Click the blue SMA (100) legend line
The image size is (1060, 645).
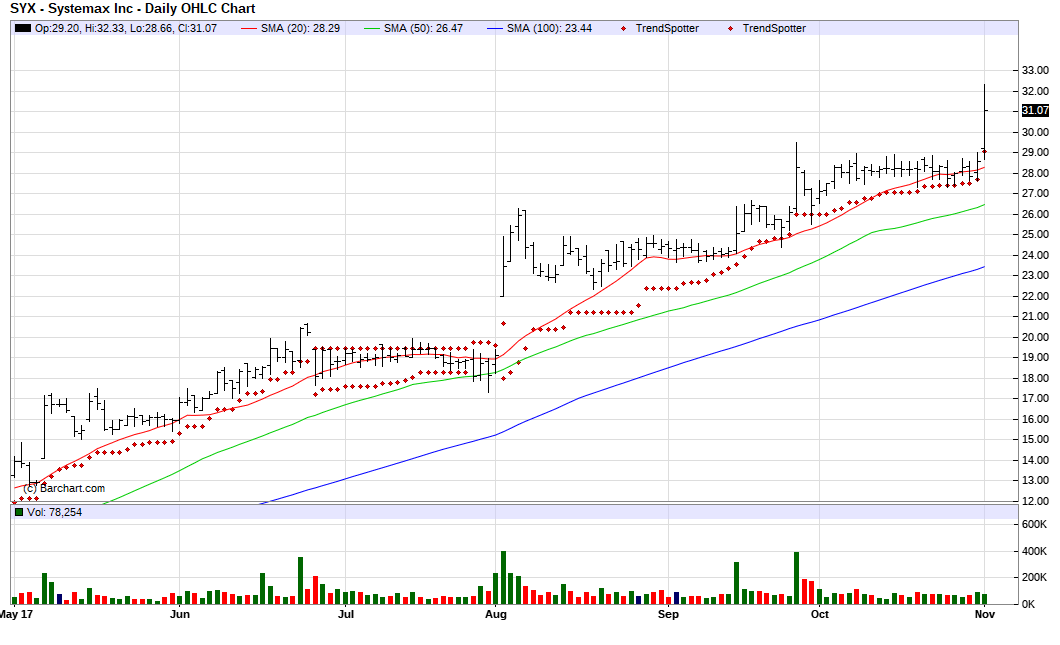pyautogui.click(x=496, y=28)
